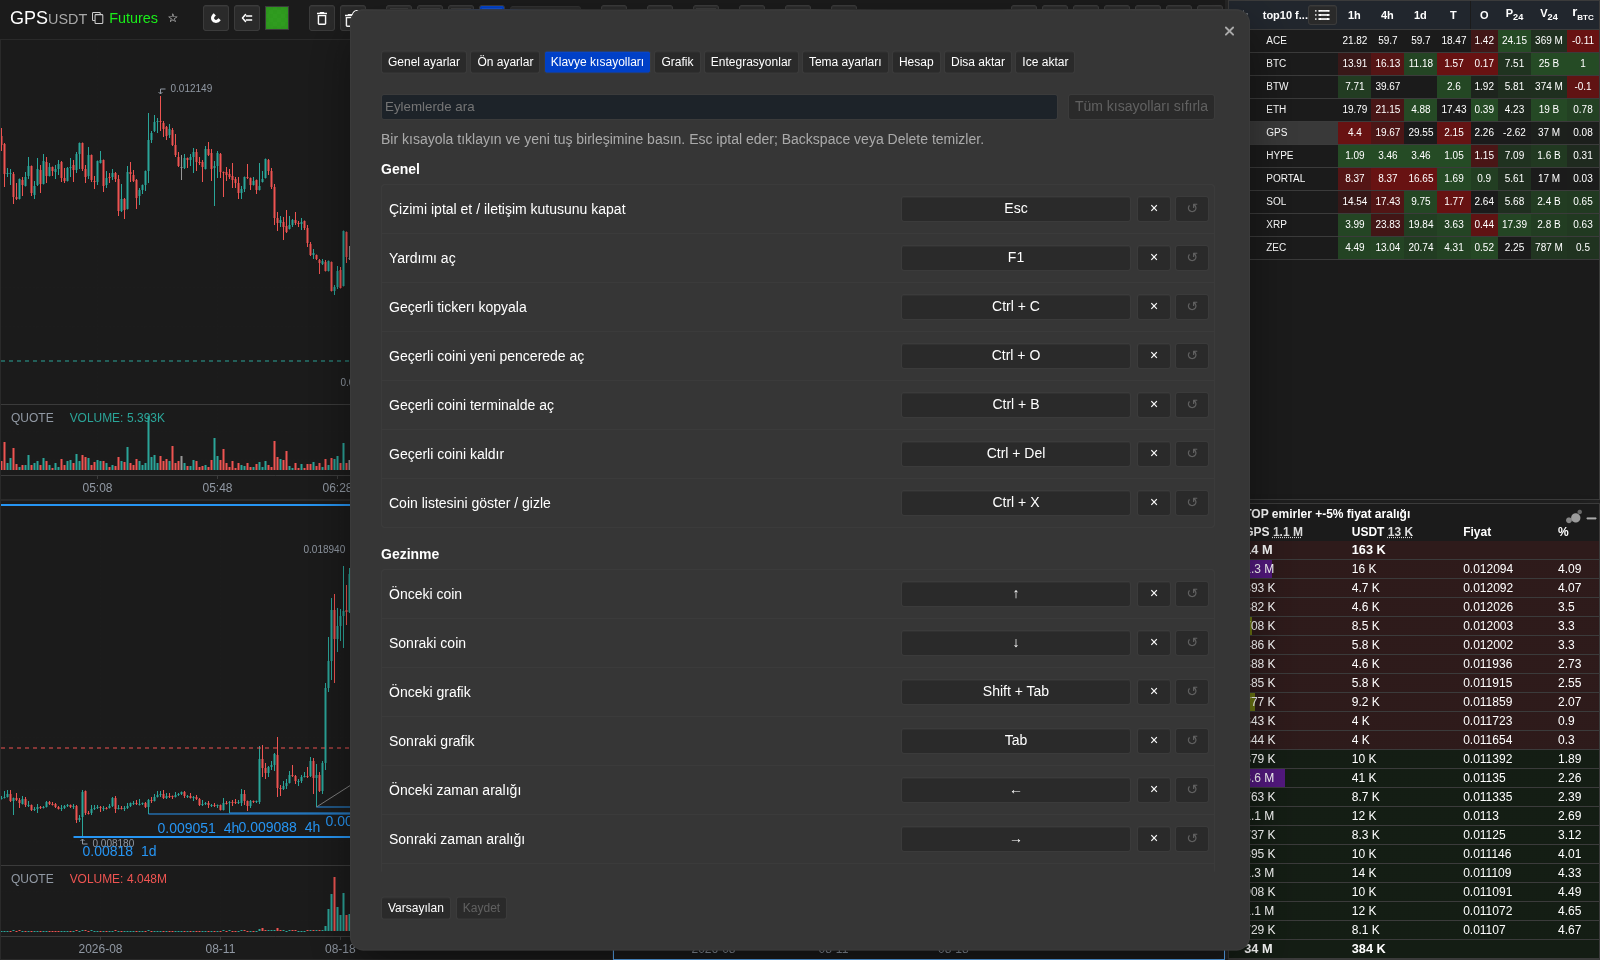This screenshot has width=1600, height=960.
Task: Open the Tema ayarları tab
Action: tap(845, 62)
